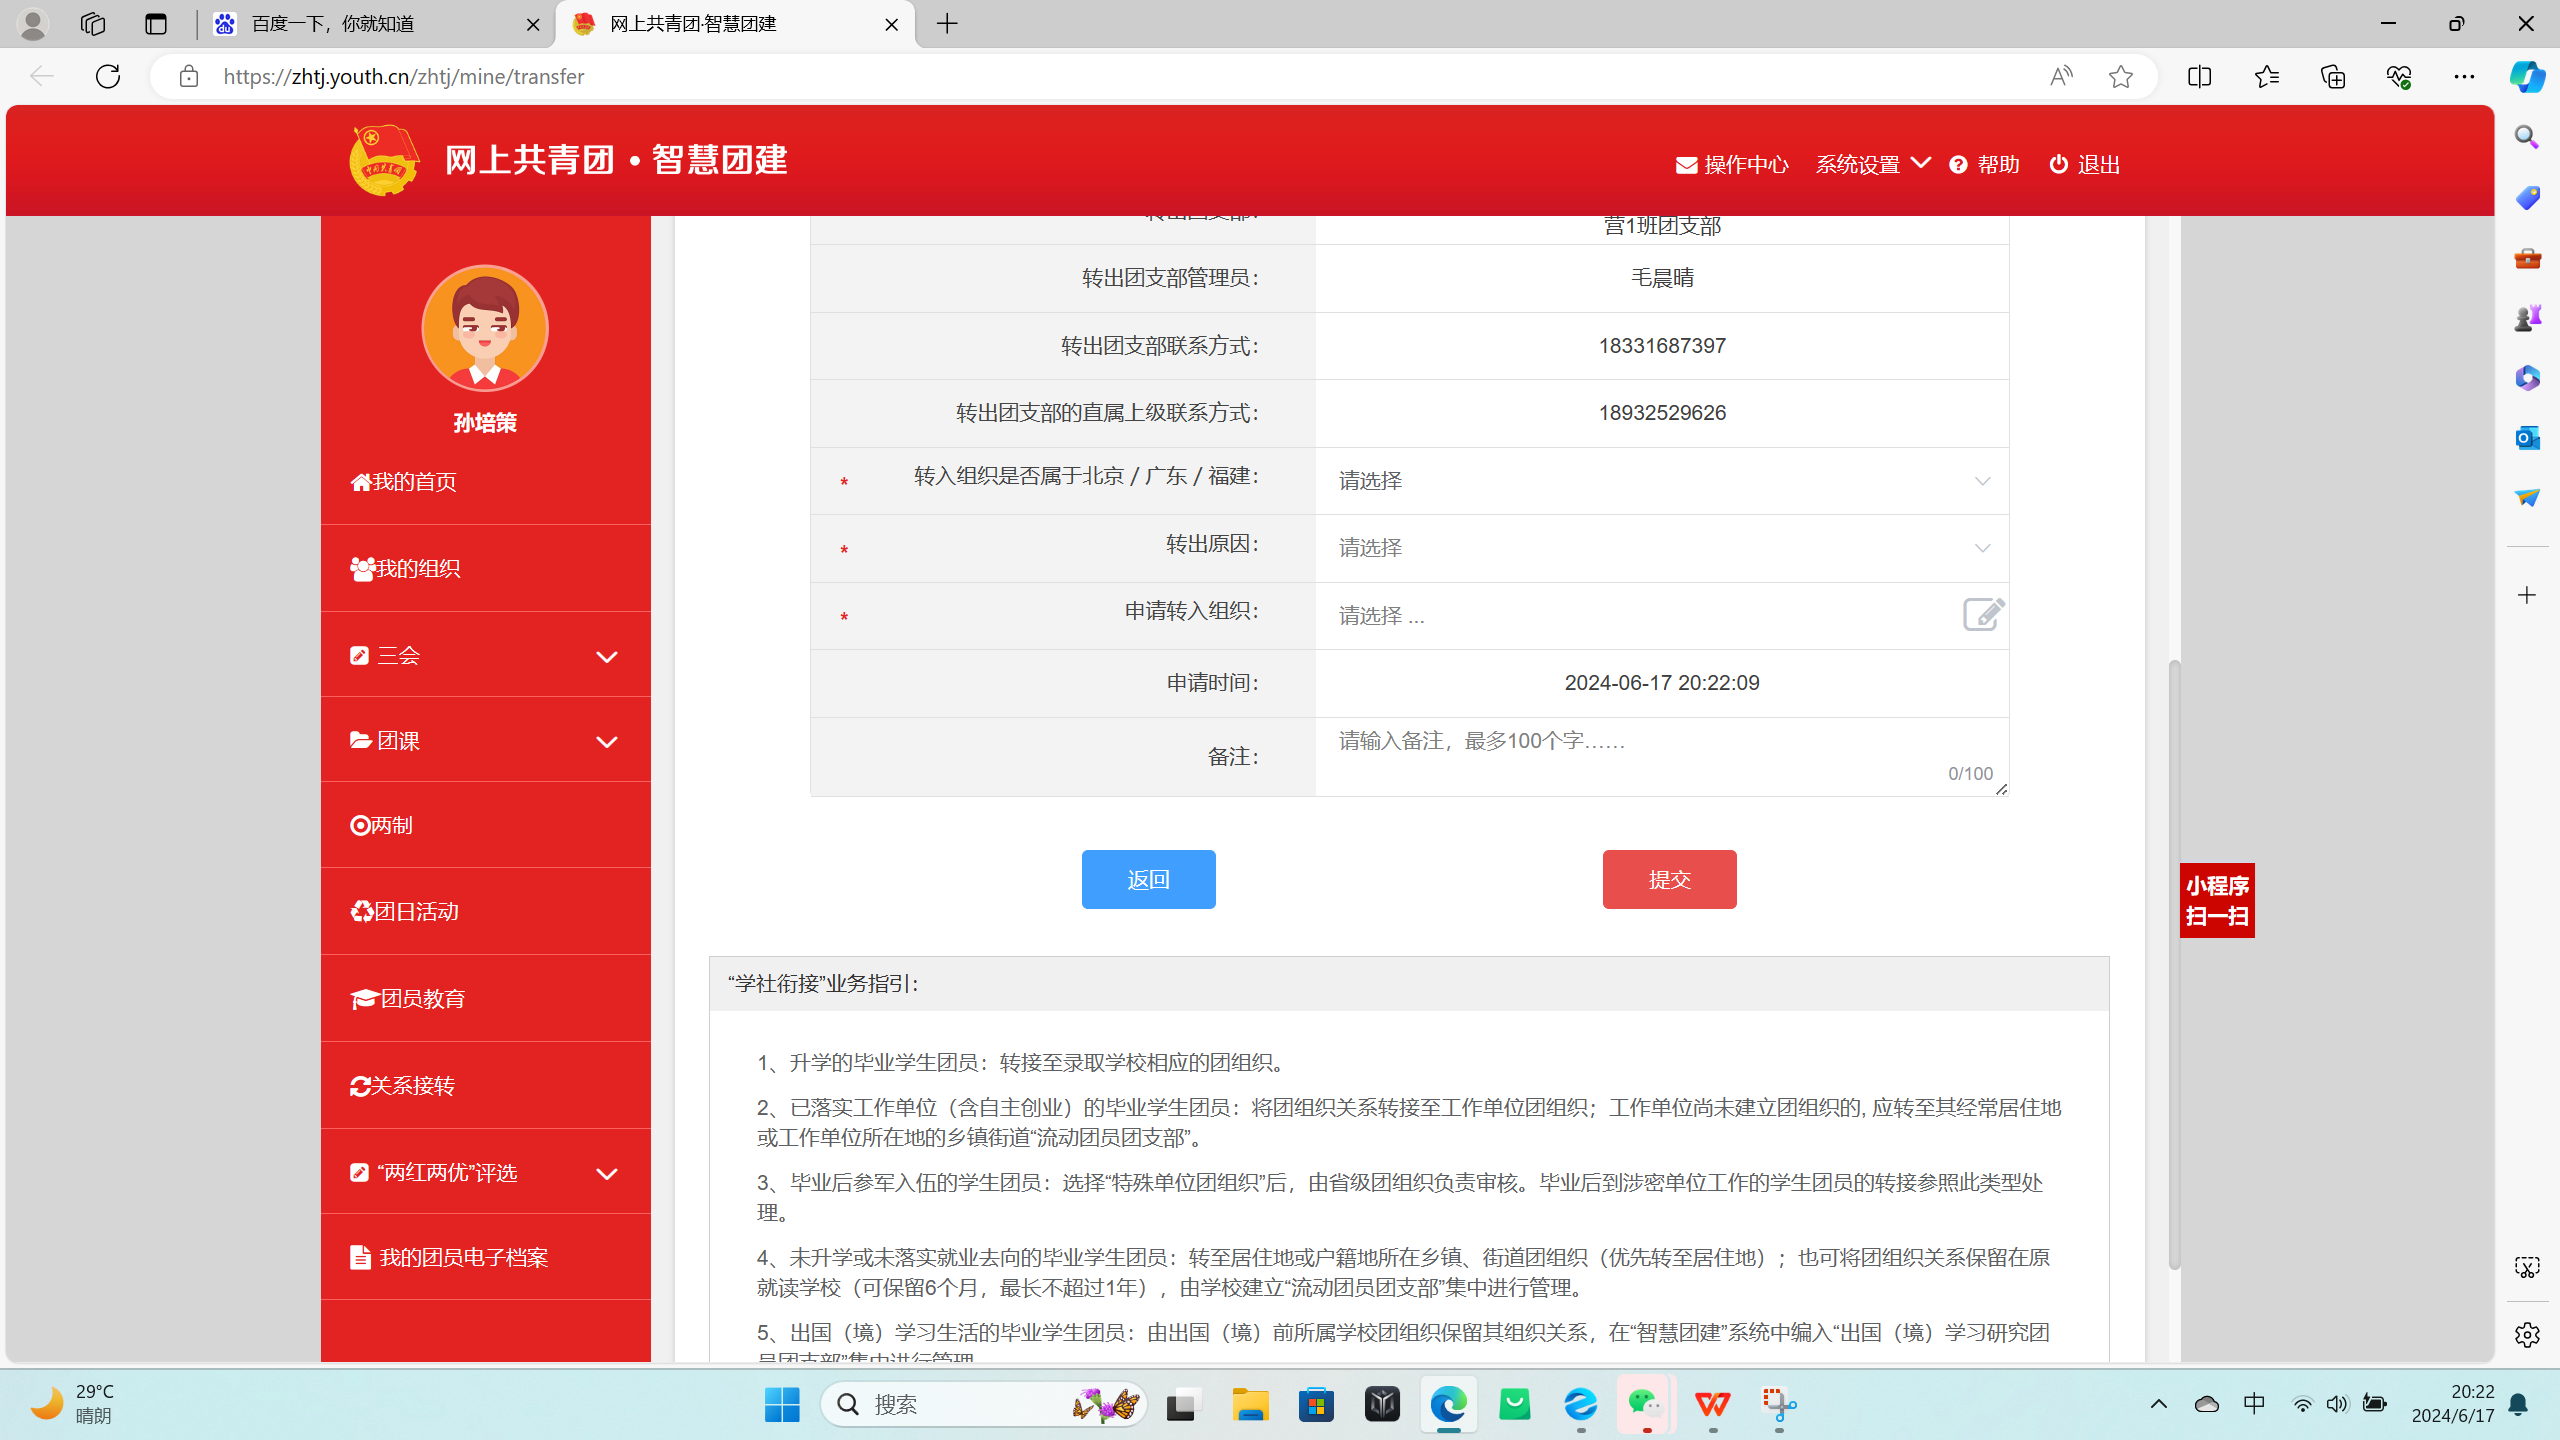Open the sidebar Drop paper plane icon
The width and height of the screenshot is (2560, 1440).
[2527, 497]
